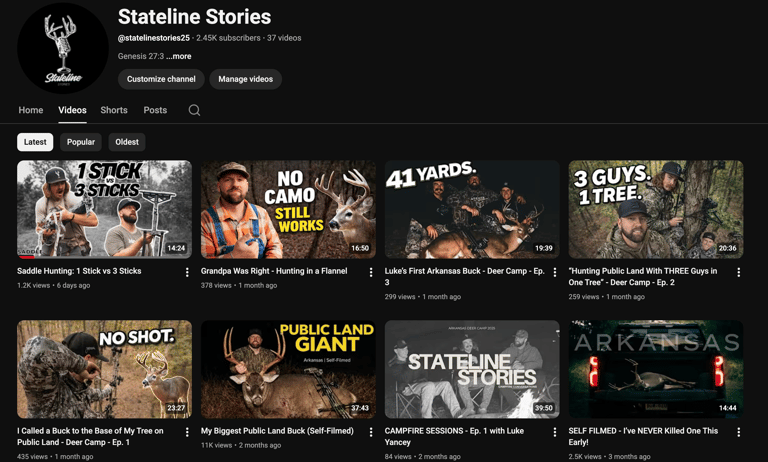Open options menu for Saddle Hunting video
The width and height of the screenshot is (768, 462).
187,272
